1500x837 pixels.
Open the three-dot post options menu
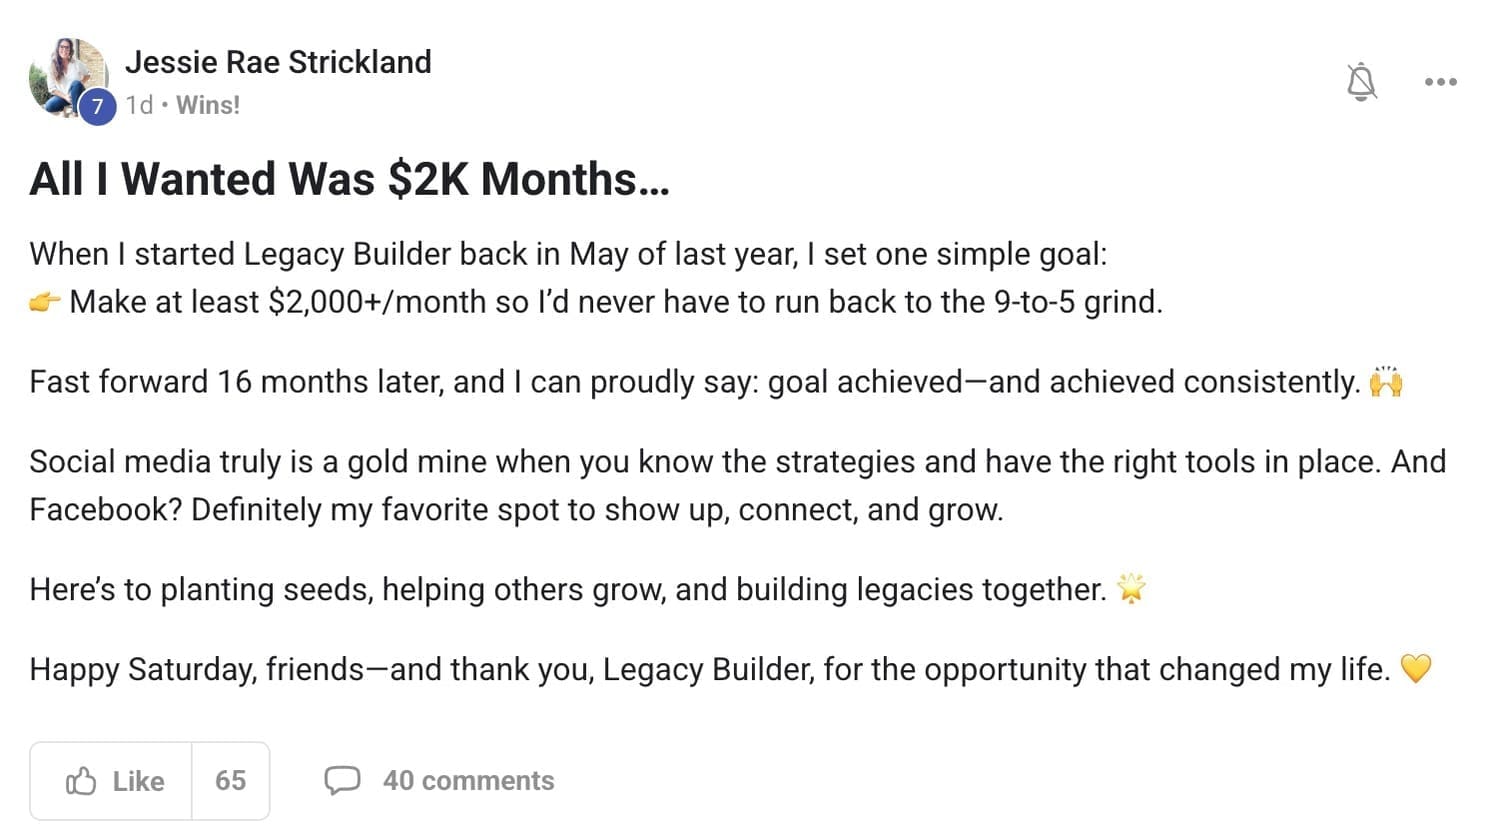(1440, 82)
